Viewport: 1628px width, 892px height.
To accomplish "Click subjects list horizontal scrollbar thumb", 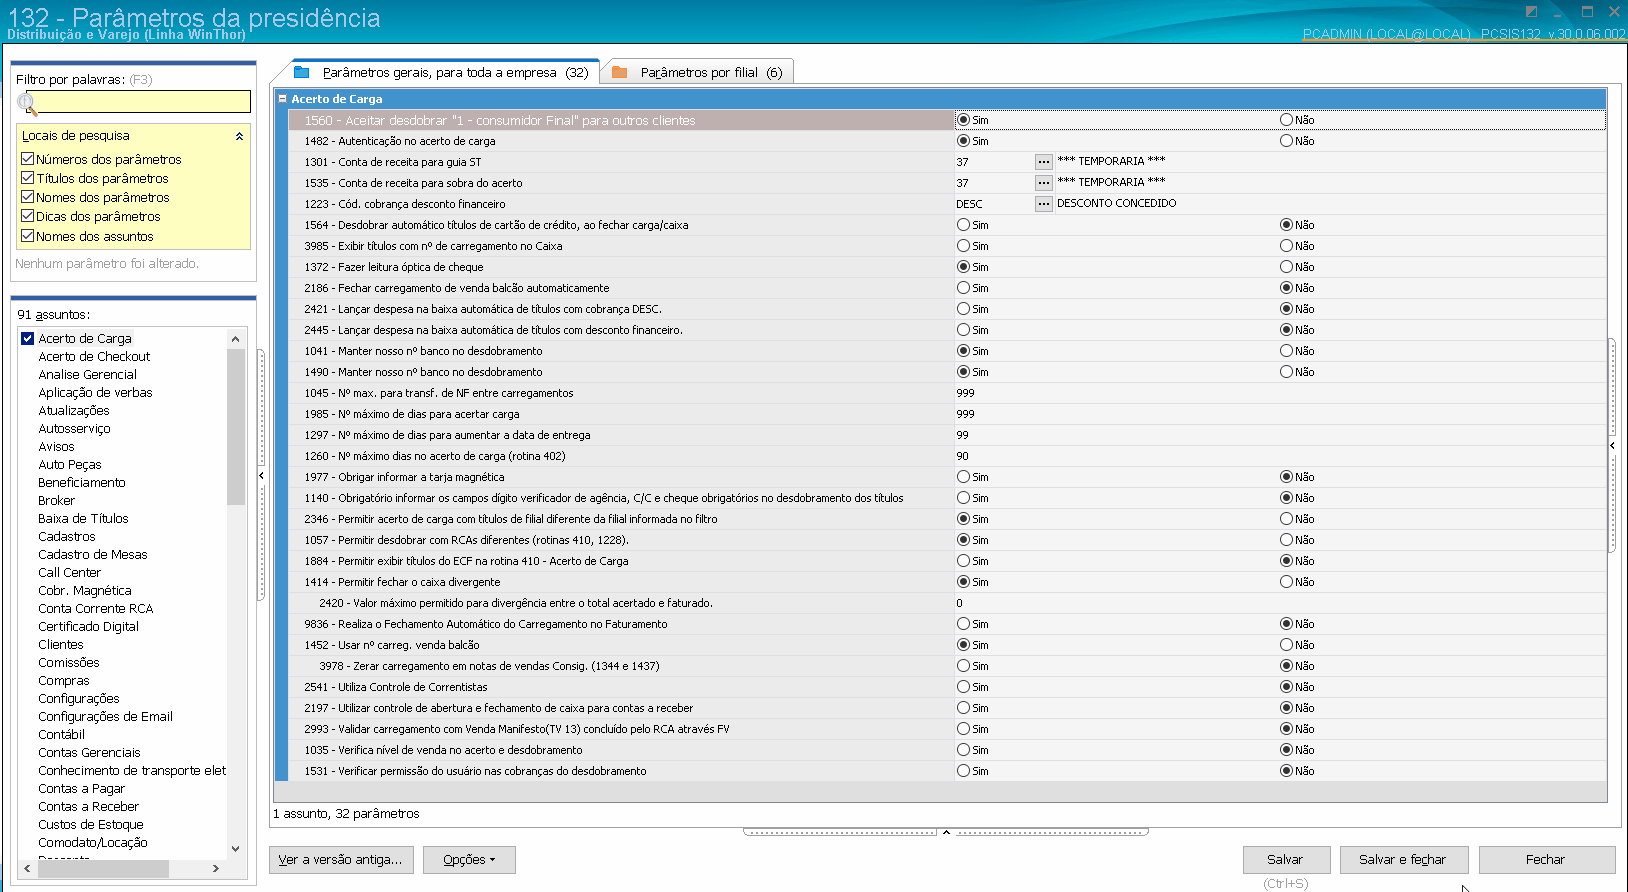I will (103, 869).
